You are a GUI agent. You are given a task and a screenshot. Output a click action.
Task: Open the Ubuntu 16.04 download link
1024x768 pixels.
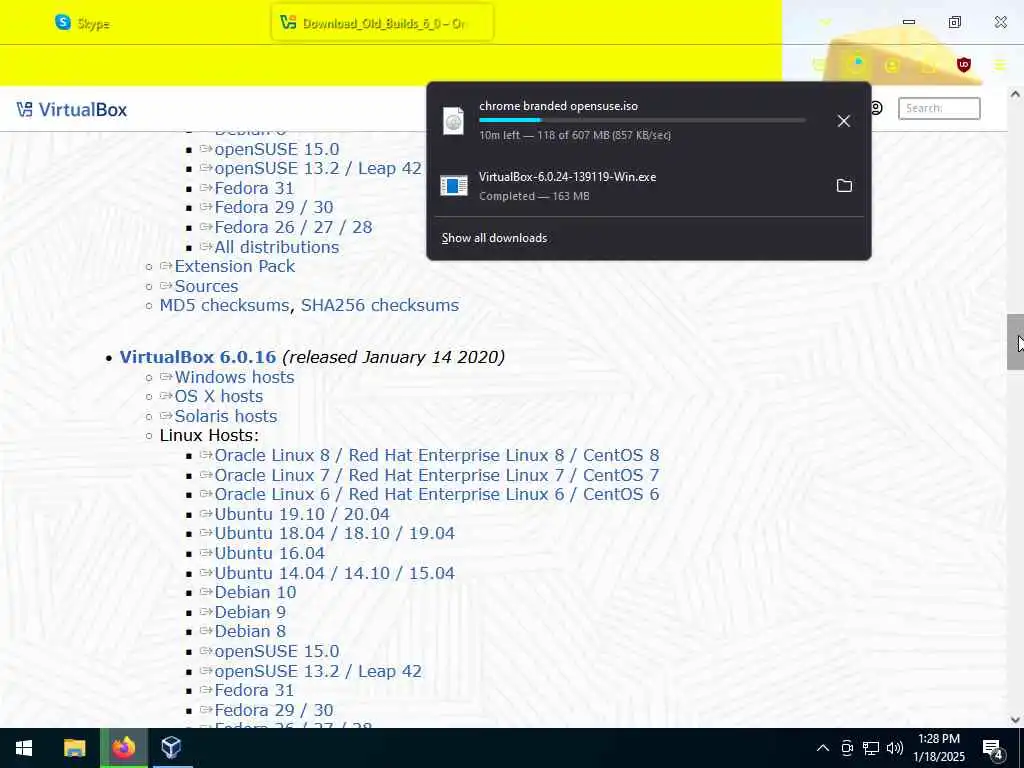pos(270,553)
